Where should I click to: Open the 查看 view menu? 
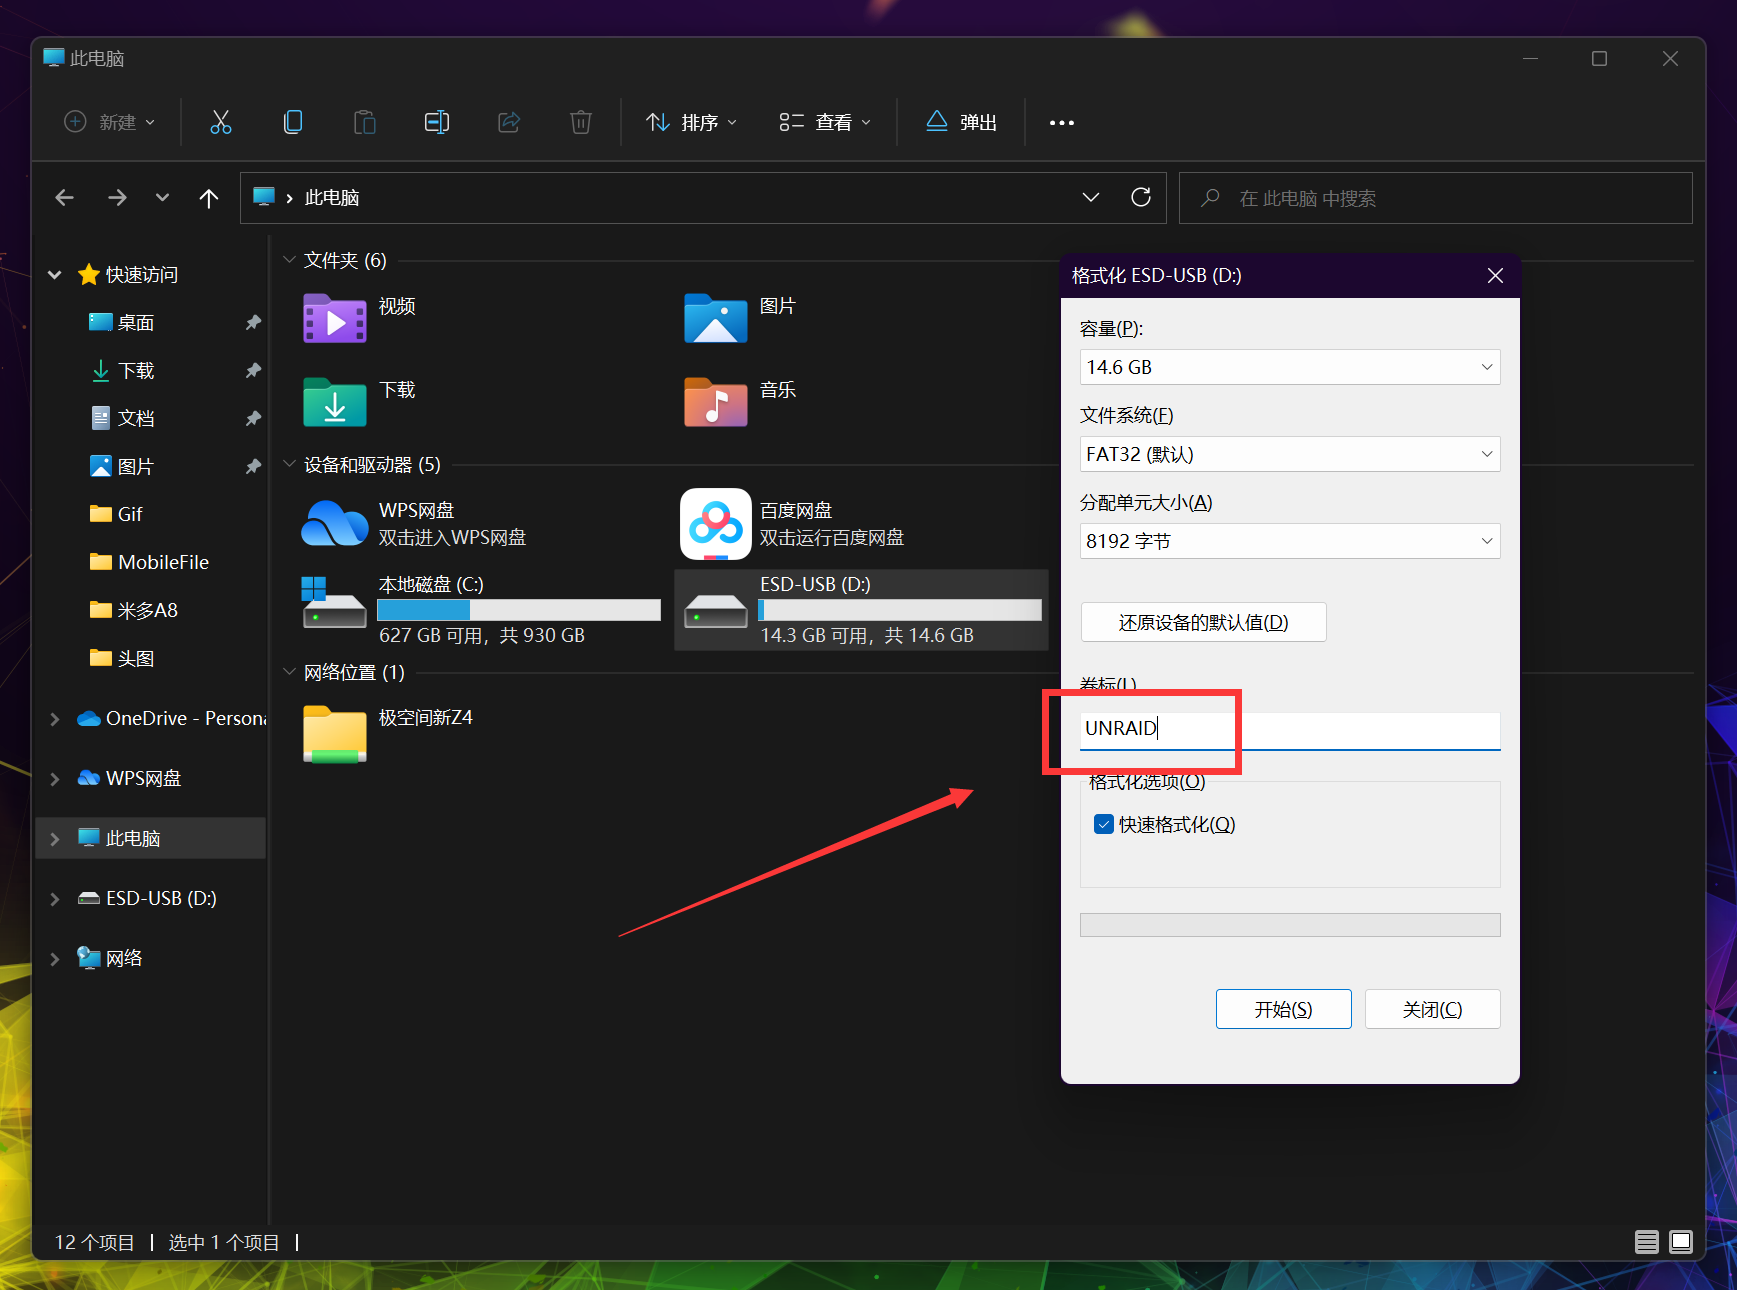[825, 122]
